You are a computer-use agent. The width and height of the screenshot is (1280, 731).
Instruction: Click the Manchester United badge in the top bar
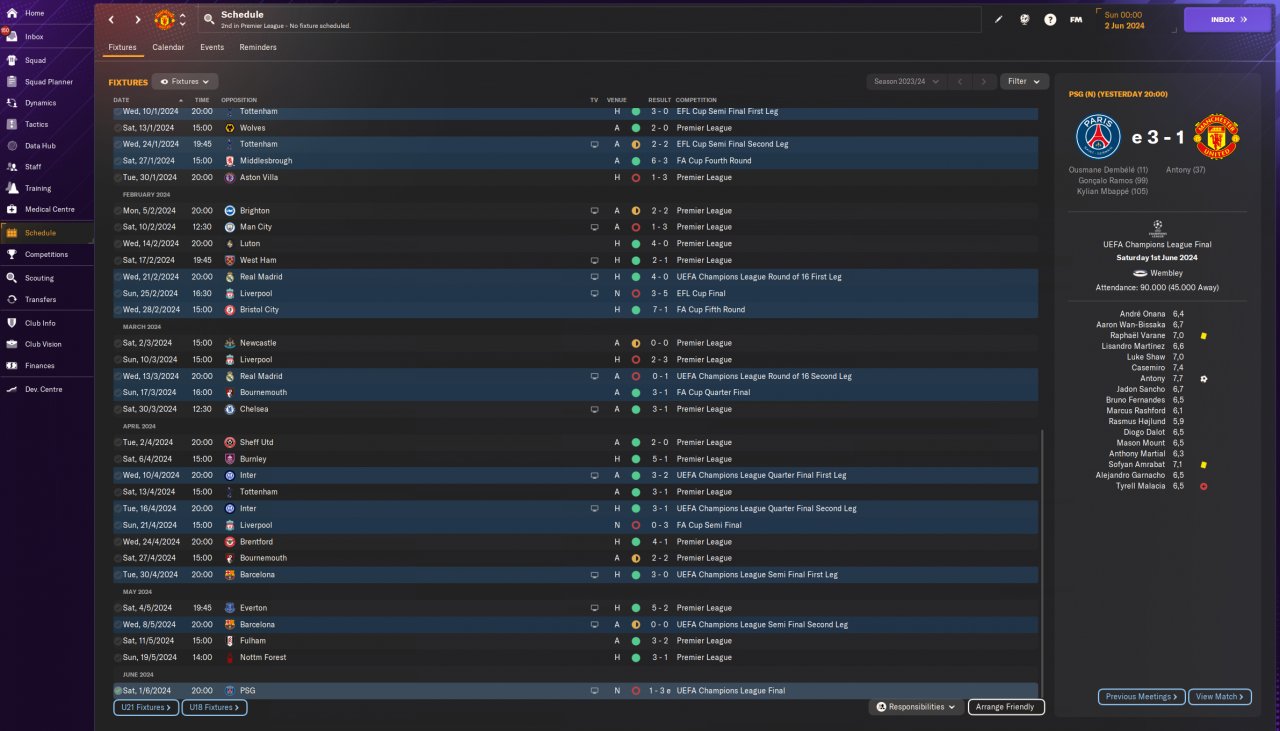click(164, 19)
